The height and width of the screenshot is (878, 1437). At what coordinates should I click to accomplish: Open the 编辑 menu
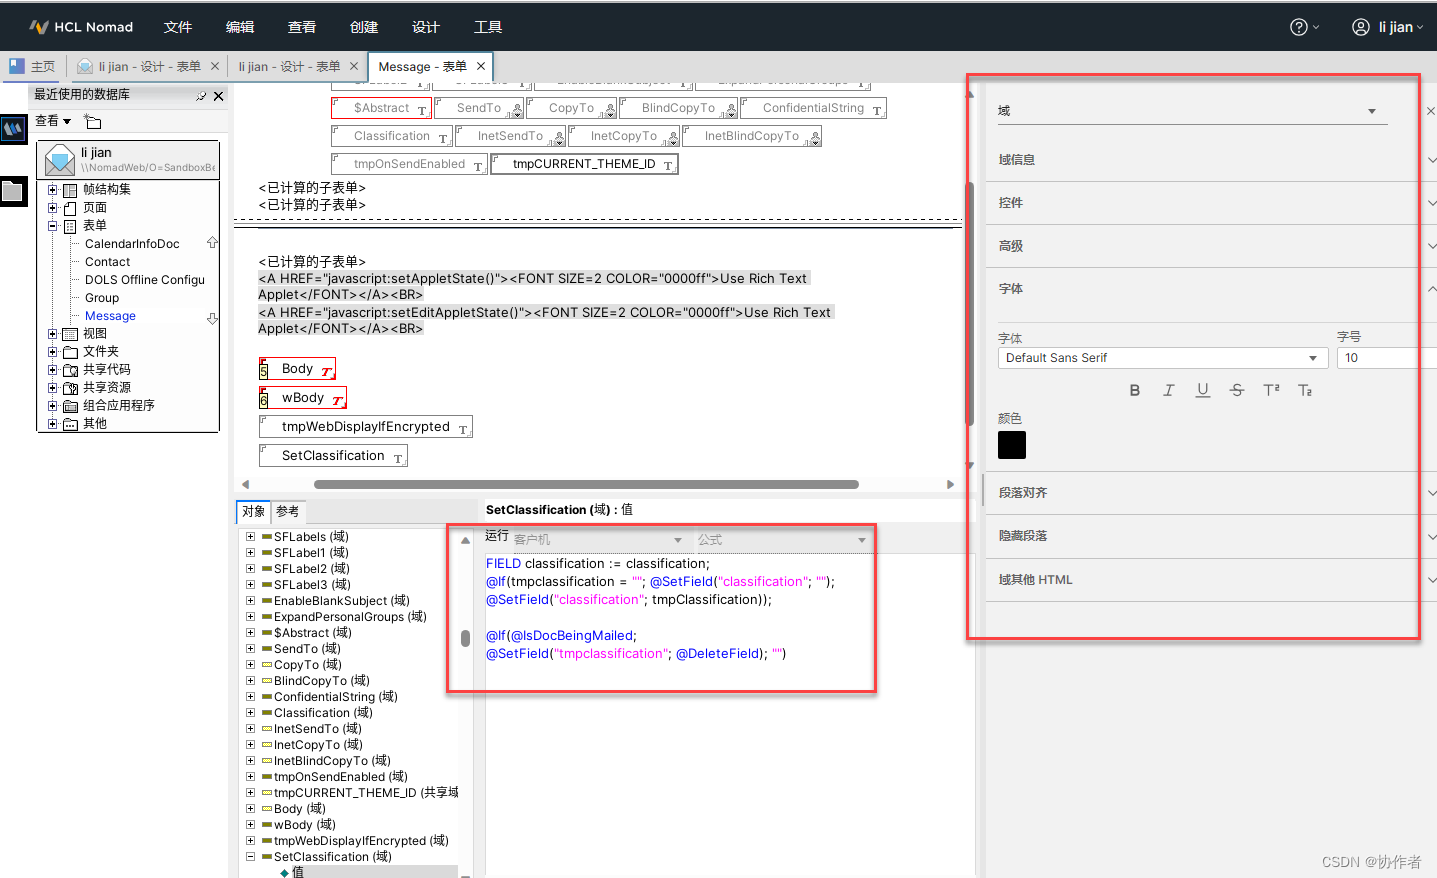pos(240,27)
